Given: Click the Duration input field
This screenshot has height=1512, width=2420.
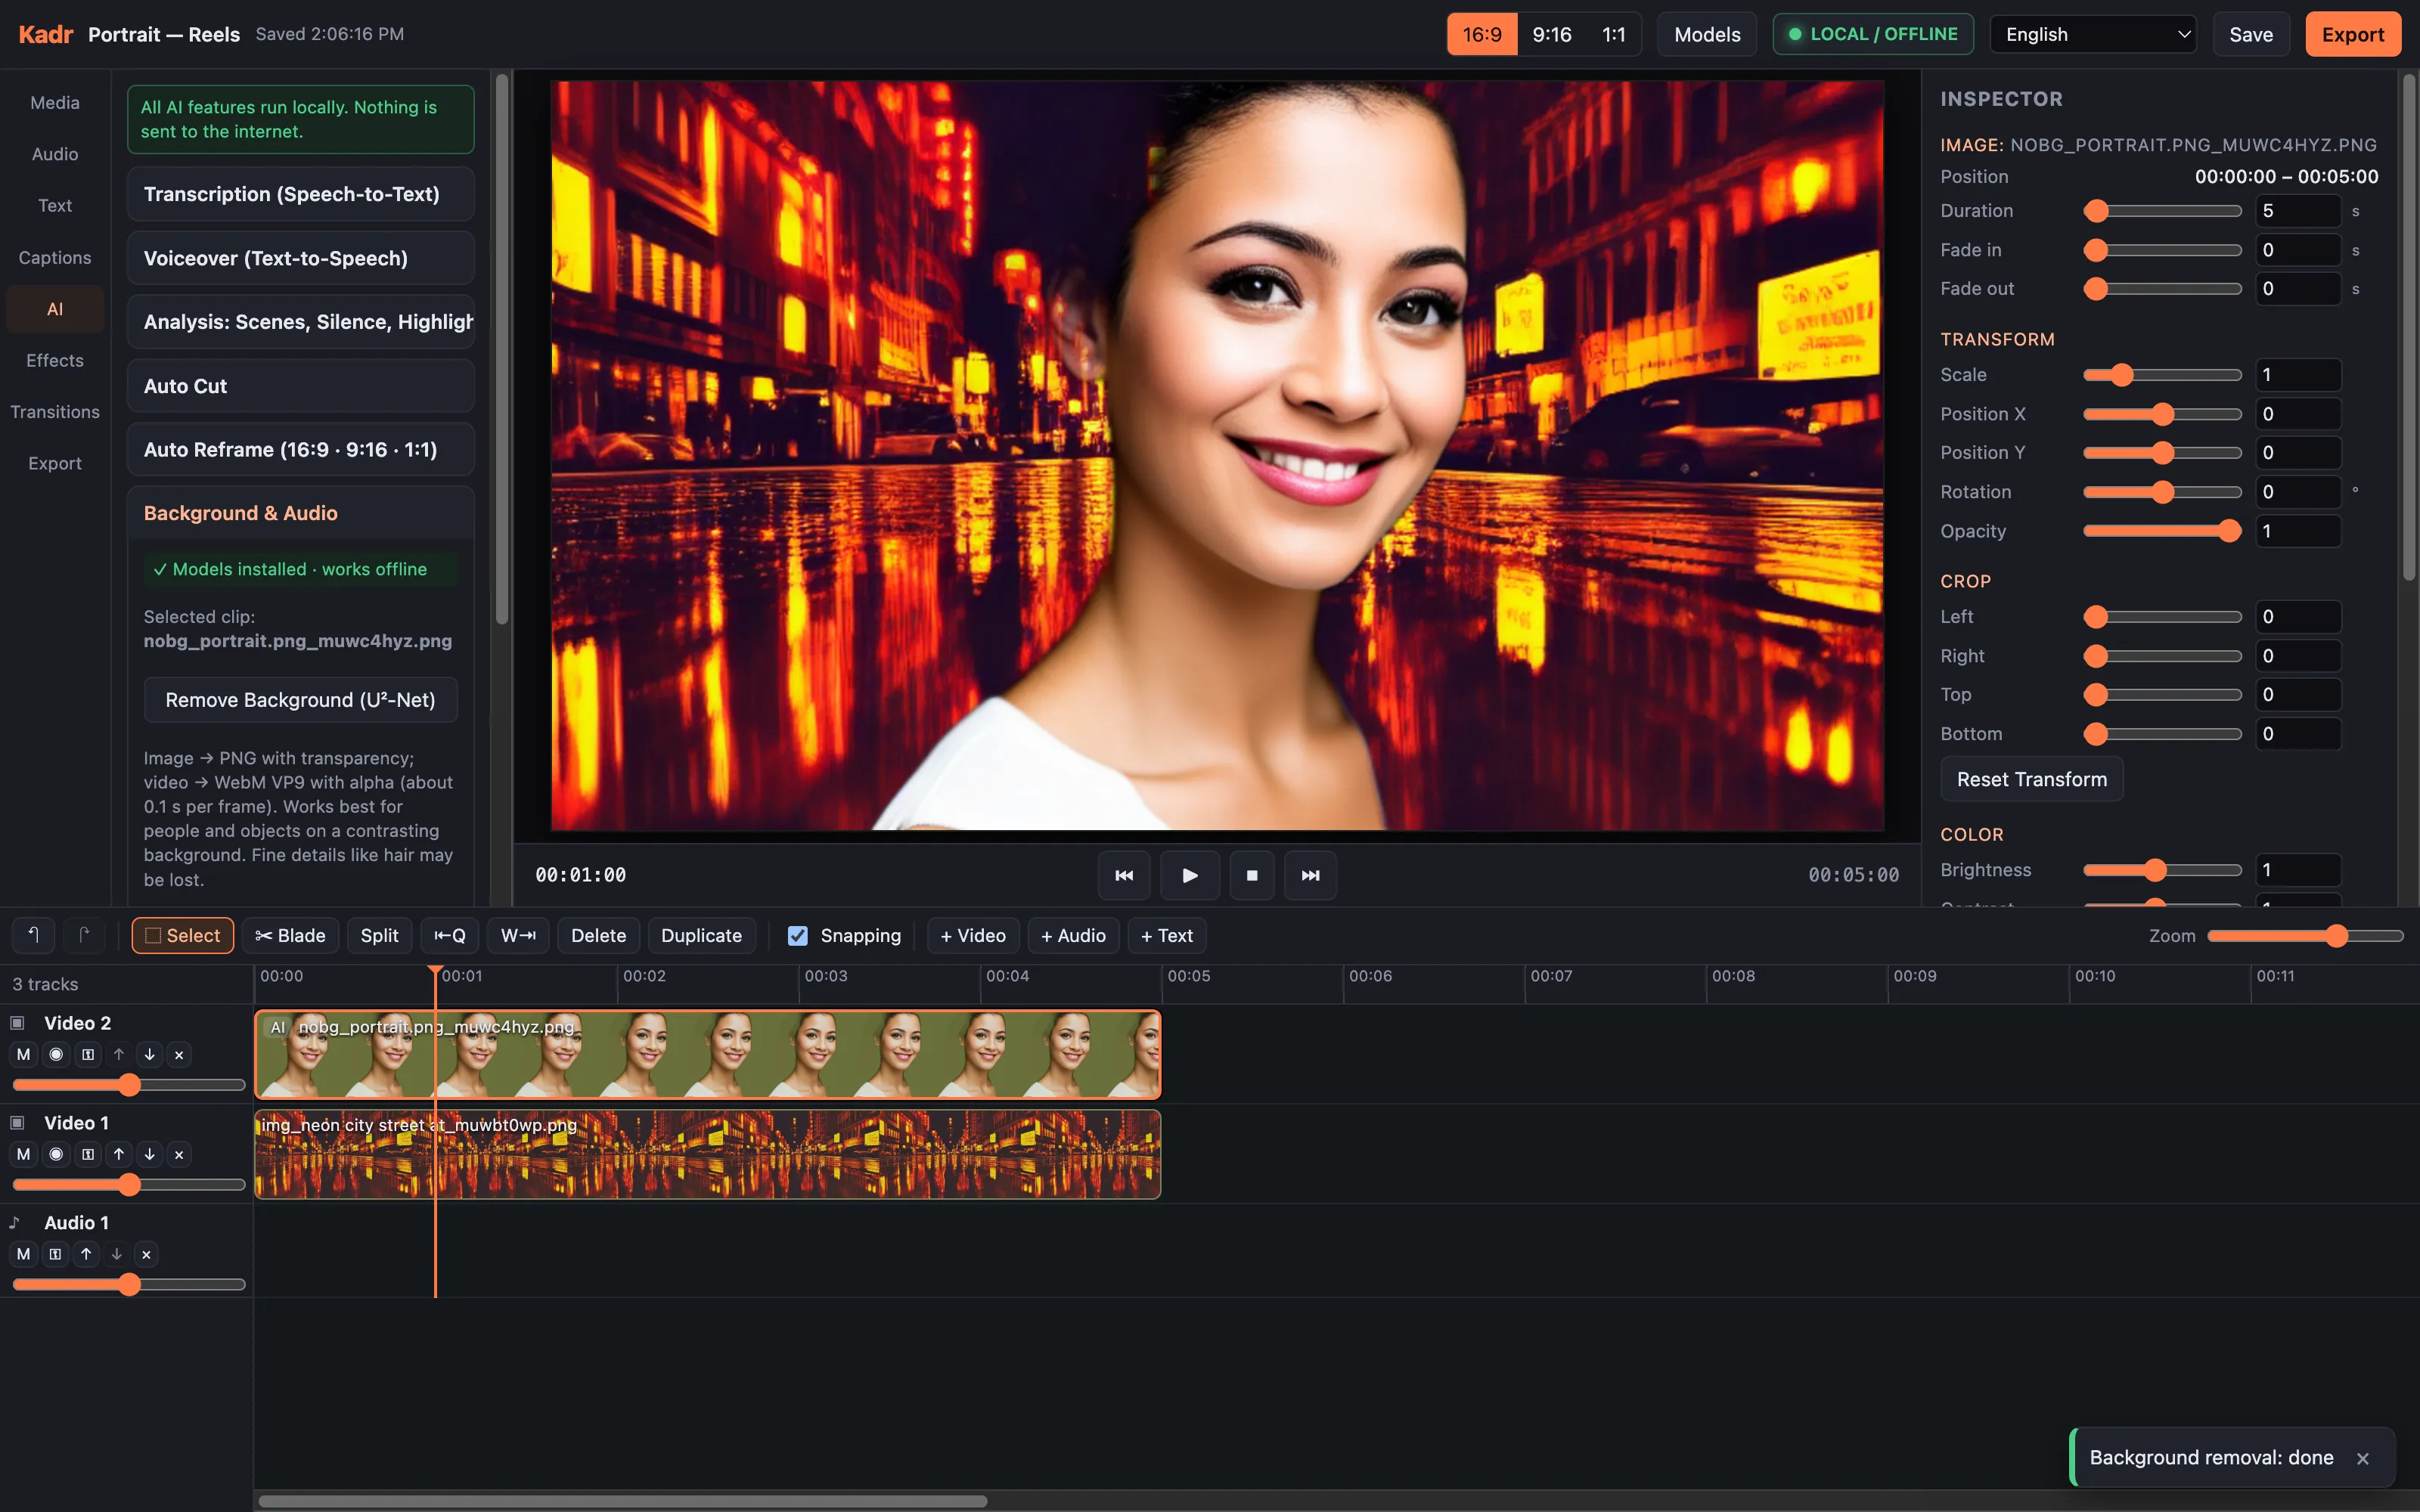Looking at the screenshot, I should (x=2298, y=211).
